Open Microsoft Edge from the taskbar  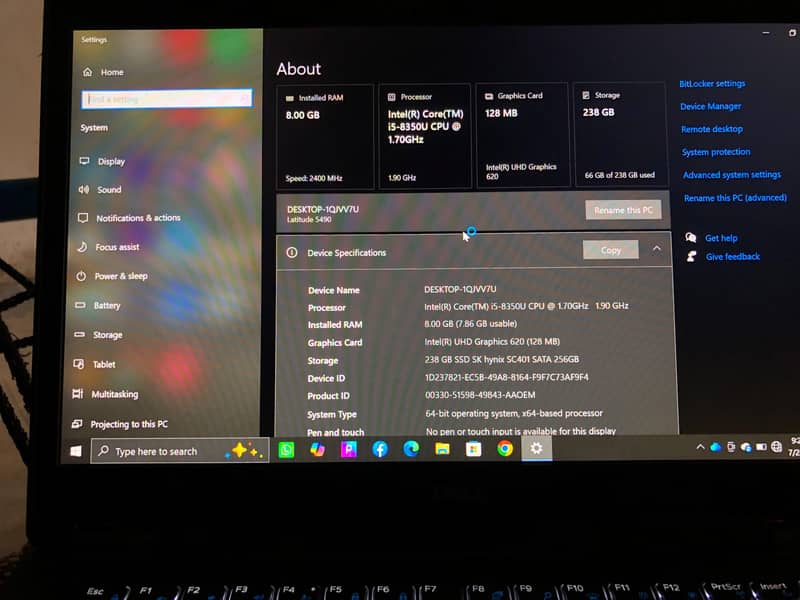tap(411, 449)
